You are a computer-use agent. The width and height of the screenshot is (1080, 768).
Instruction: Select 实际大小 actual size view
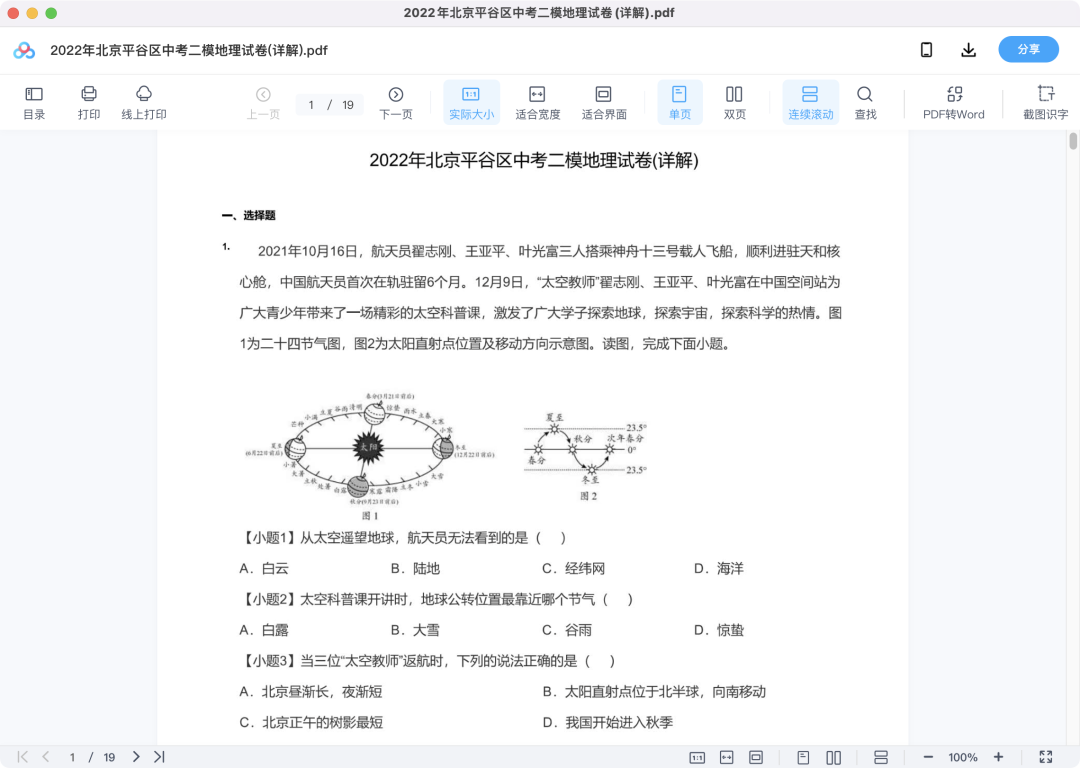click(471, 103)
